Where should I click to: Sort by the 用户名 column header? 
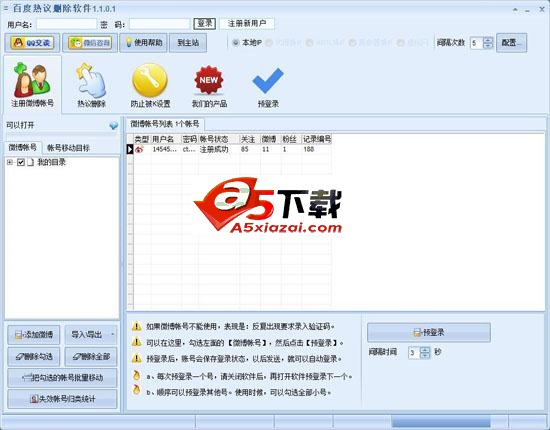(x=166, y=139)
